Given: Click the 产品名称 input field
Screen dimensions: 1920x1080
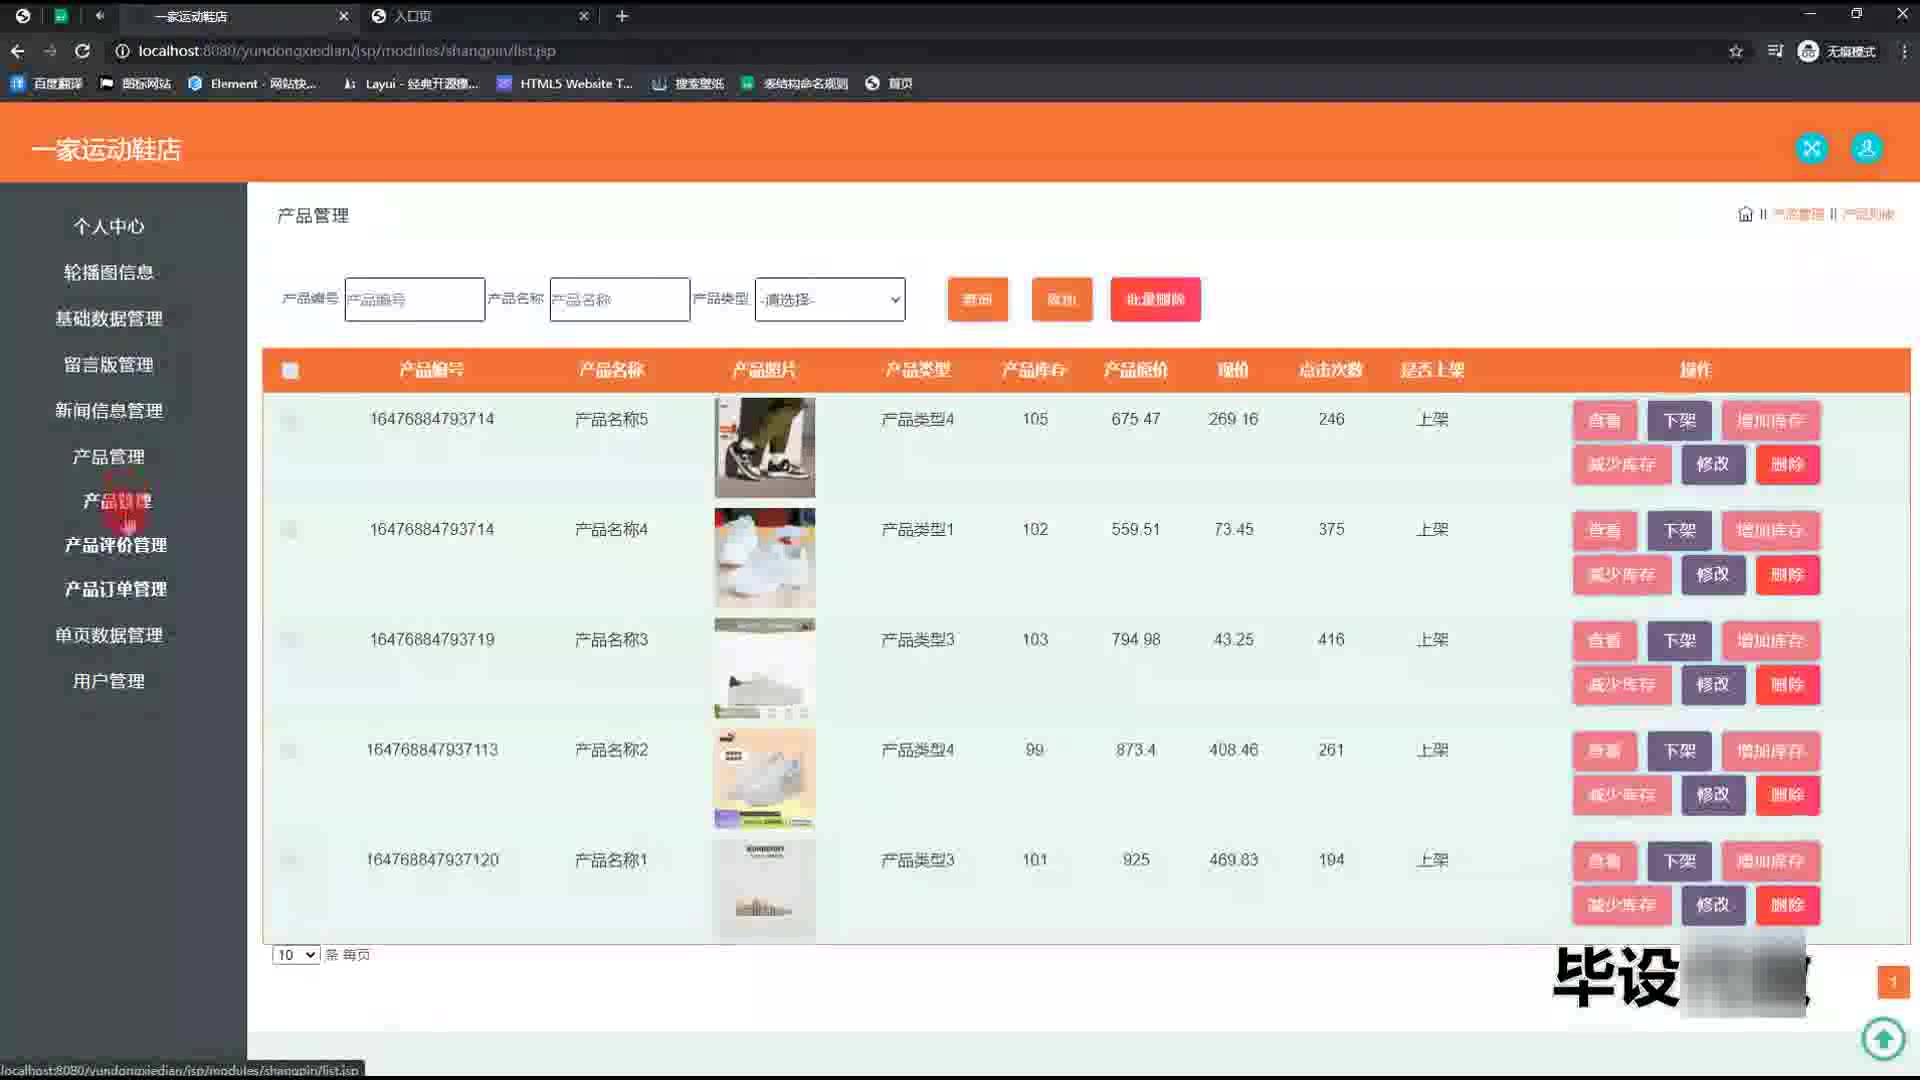Looking at the screenshot, I should click(619, 300).
